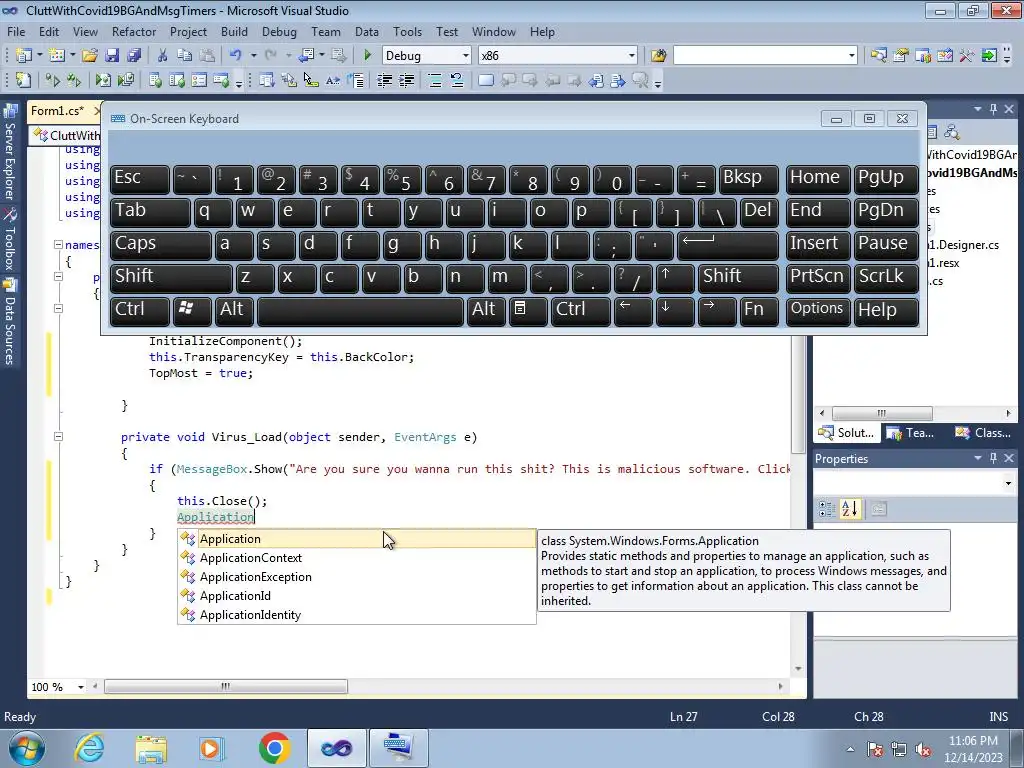Toggle Fn key on On-Screen Keyboard
Image resolution: width=1024 pixels, height=768 pixels.
pyautogui.click(x=759, y=311)
